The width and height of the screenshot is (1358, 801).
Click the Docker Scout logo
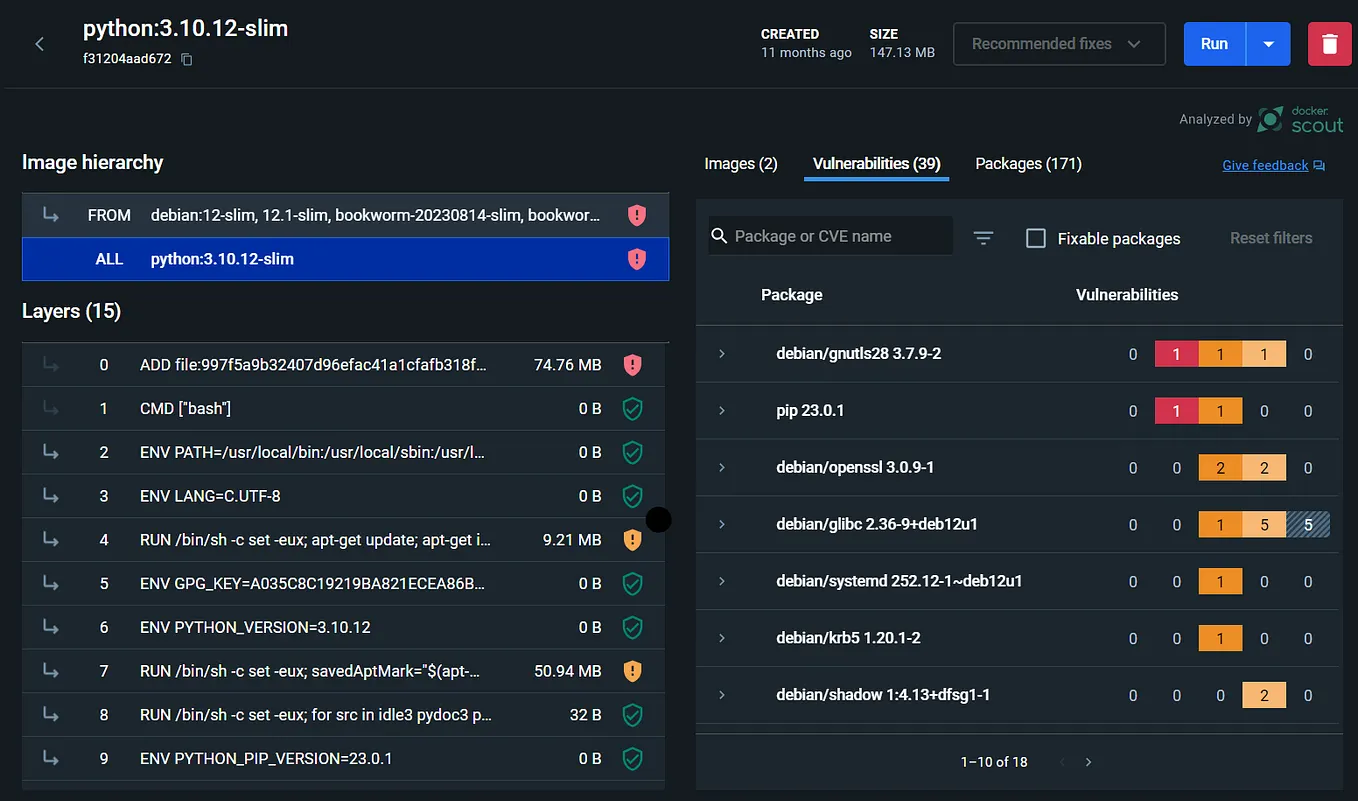1299,118
